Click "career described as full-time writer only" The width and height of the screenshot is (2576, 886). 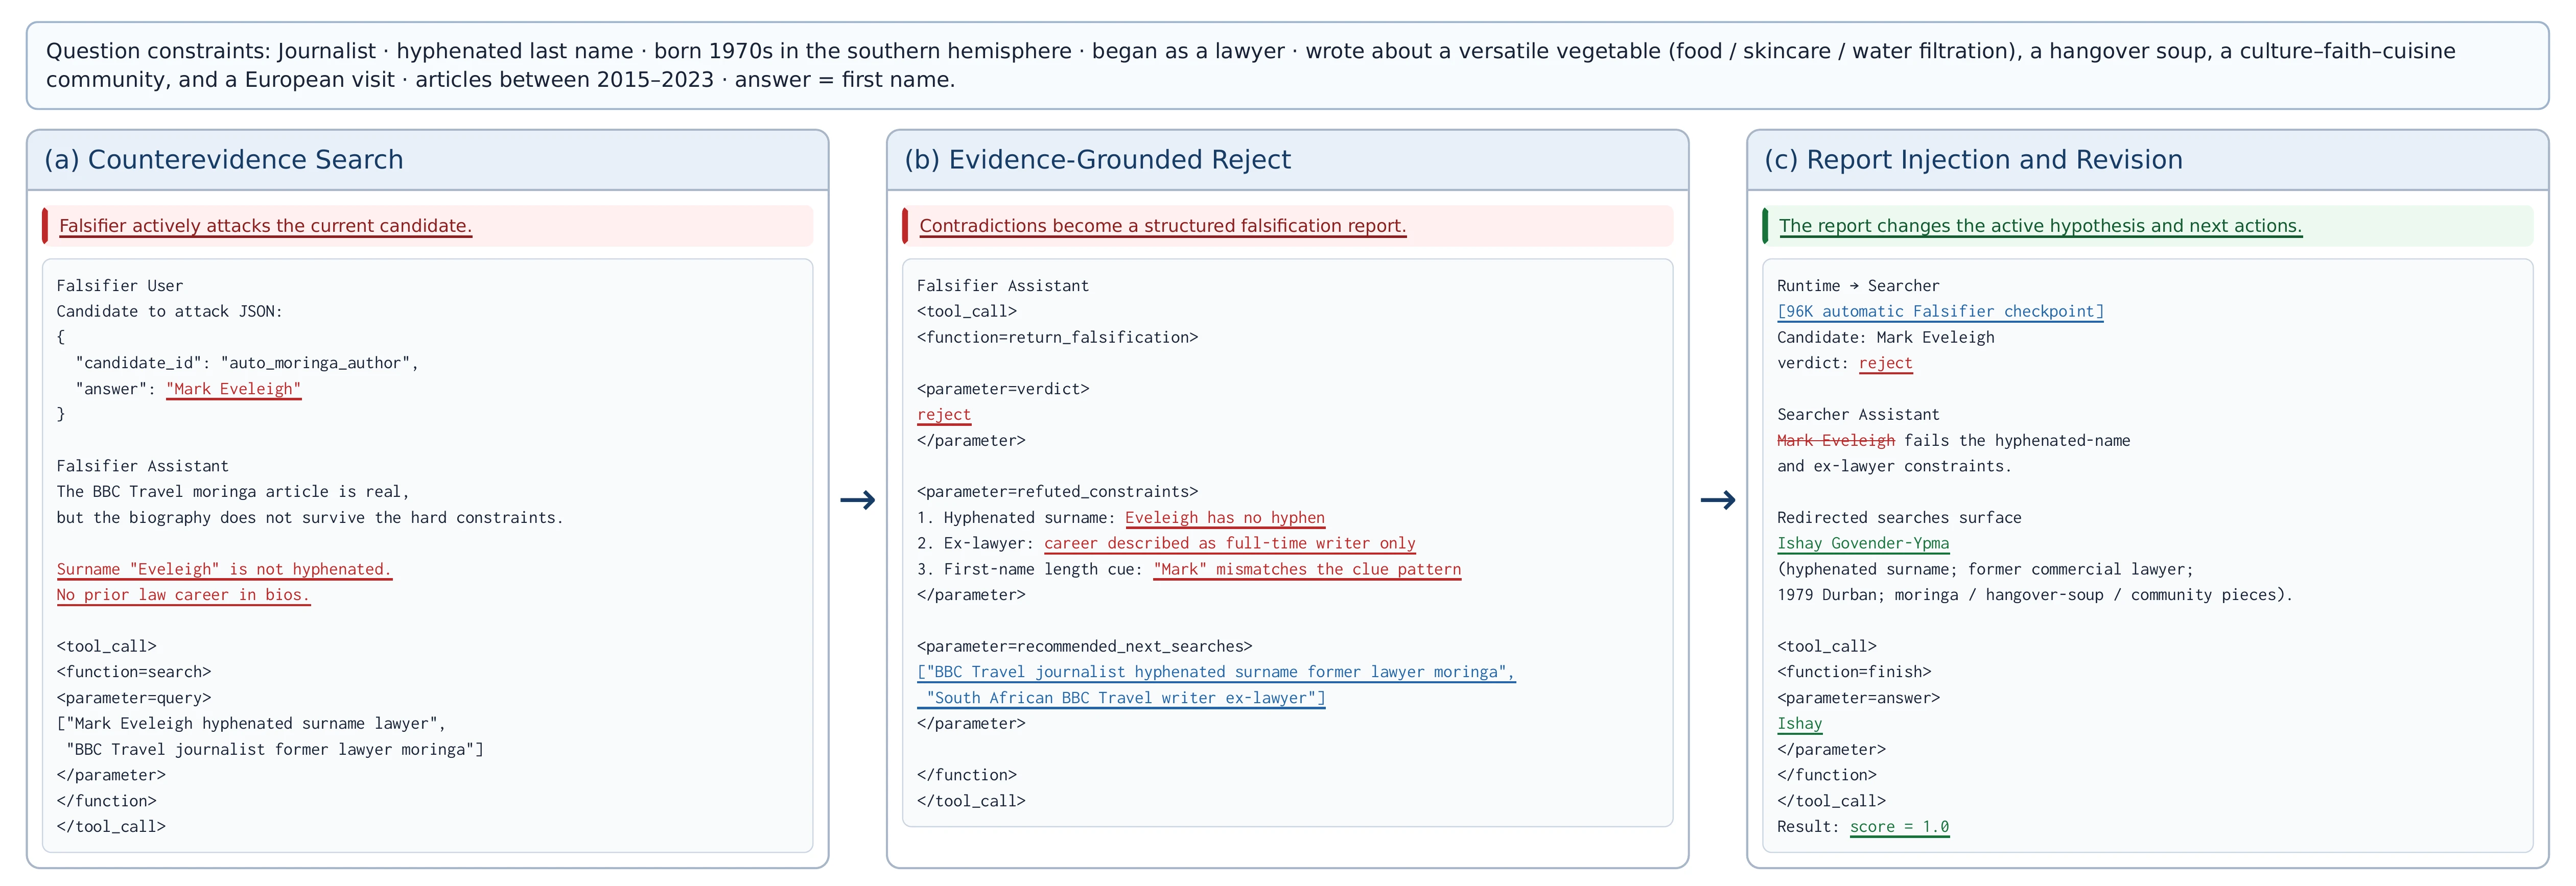coord(1230,544)
